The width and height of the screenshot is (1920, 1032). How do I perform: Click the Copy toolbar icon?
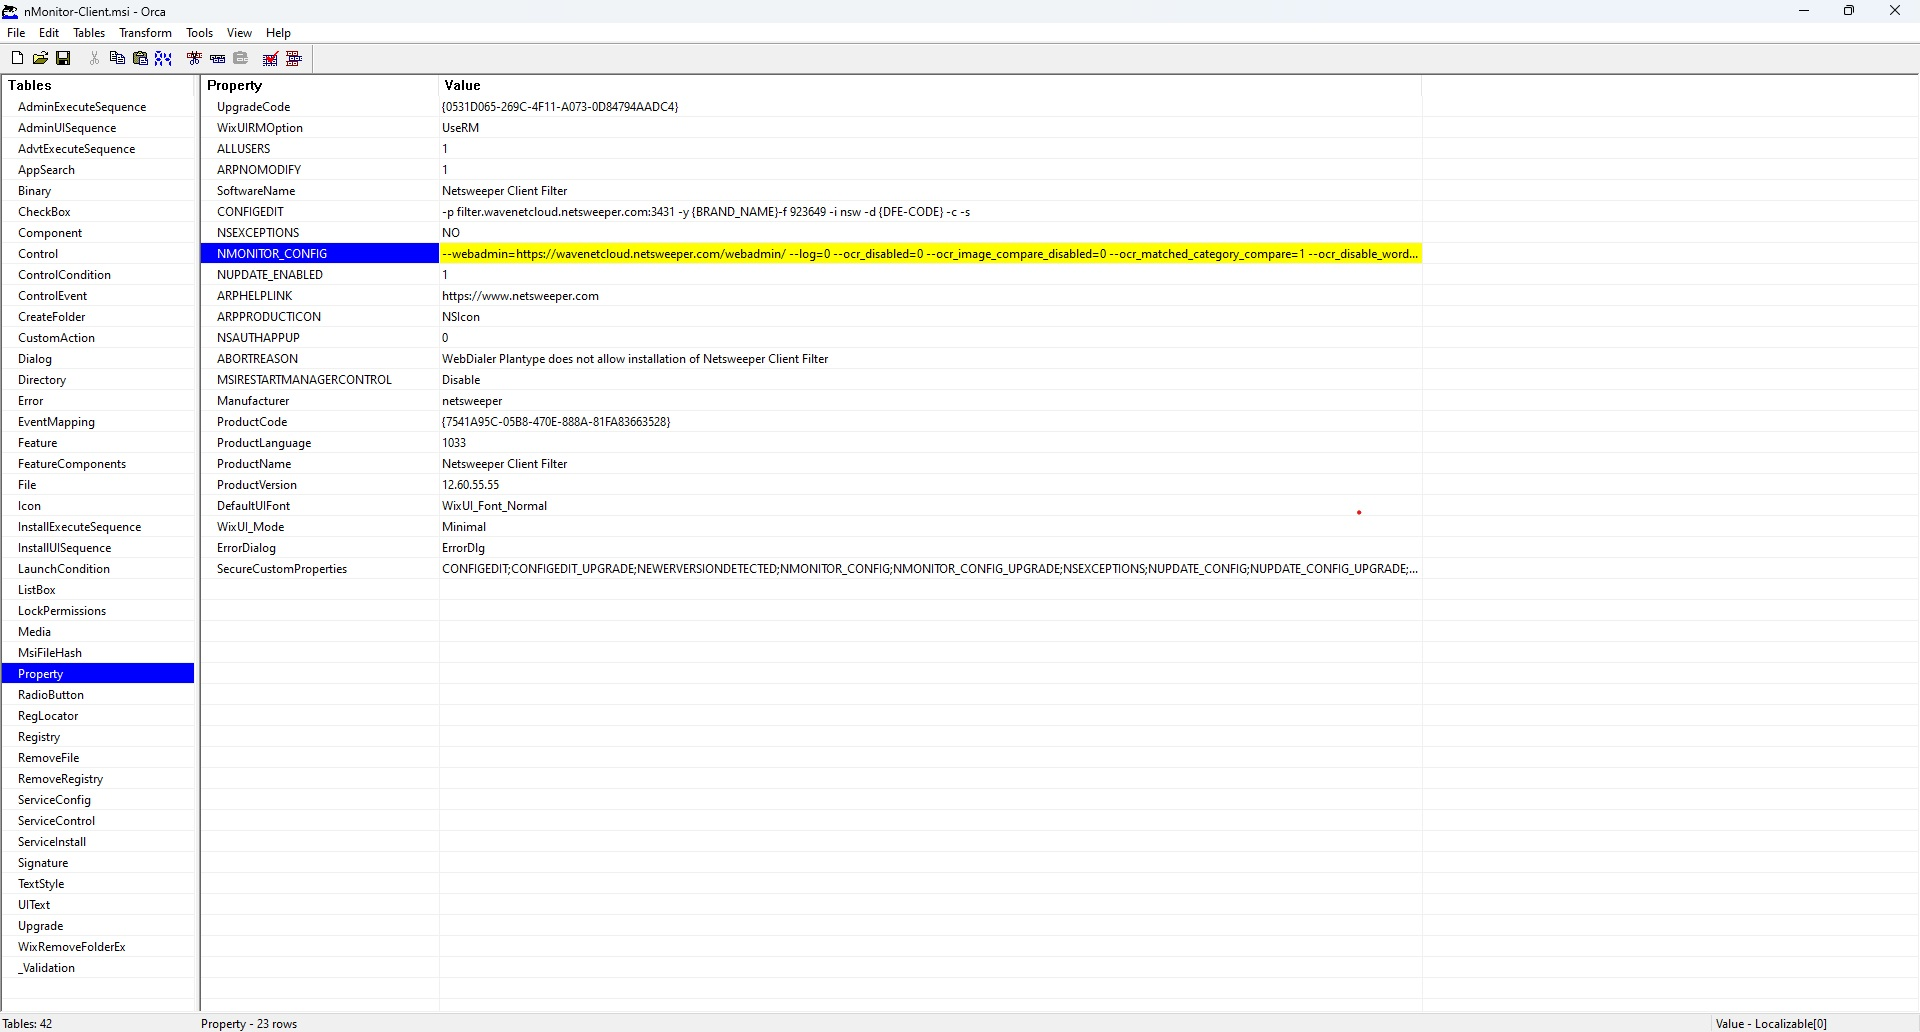point(117,59)
